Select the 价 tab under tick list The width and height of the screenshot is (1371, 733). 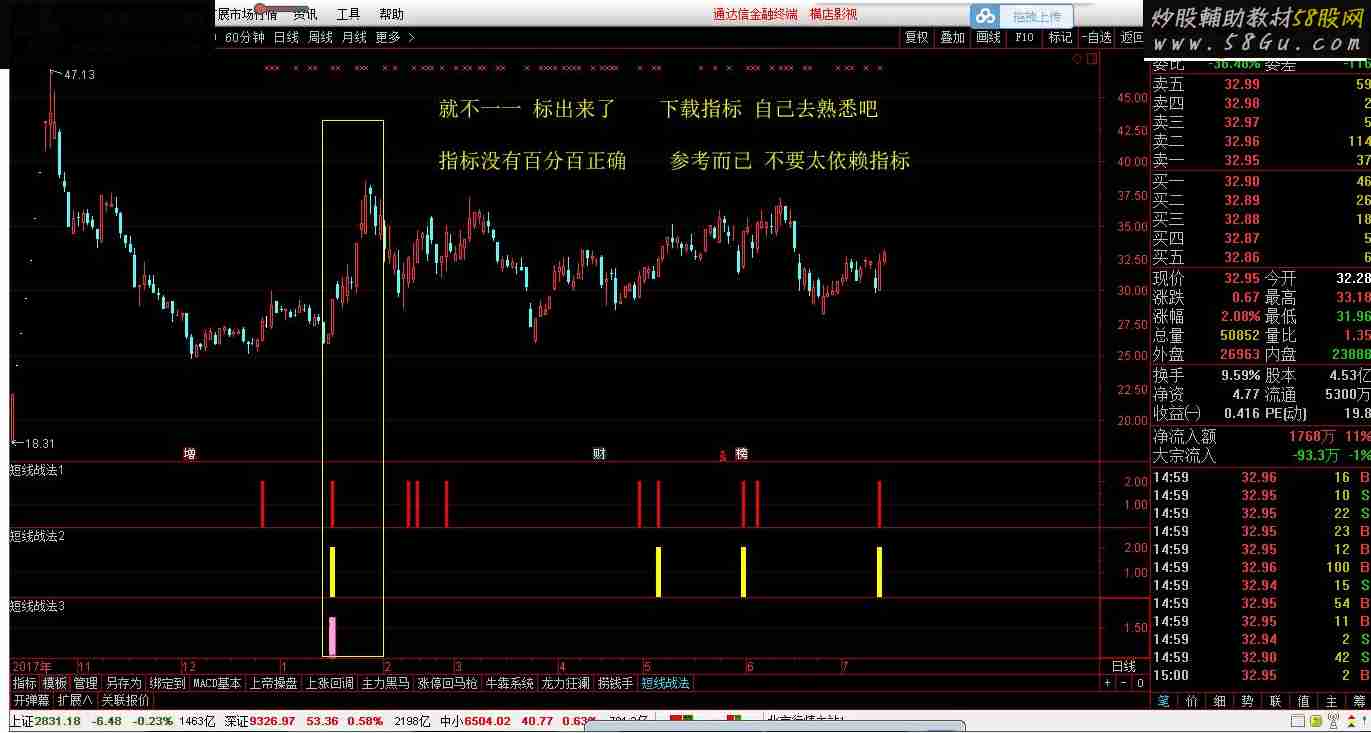click(1191, 701)
